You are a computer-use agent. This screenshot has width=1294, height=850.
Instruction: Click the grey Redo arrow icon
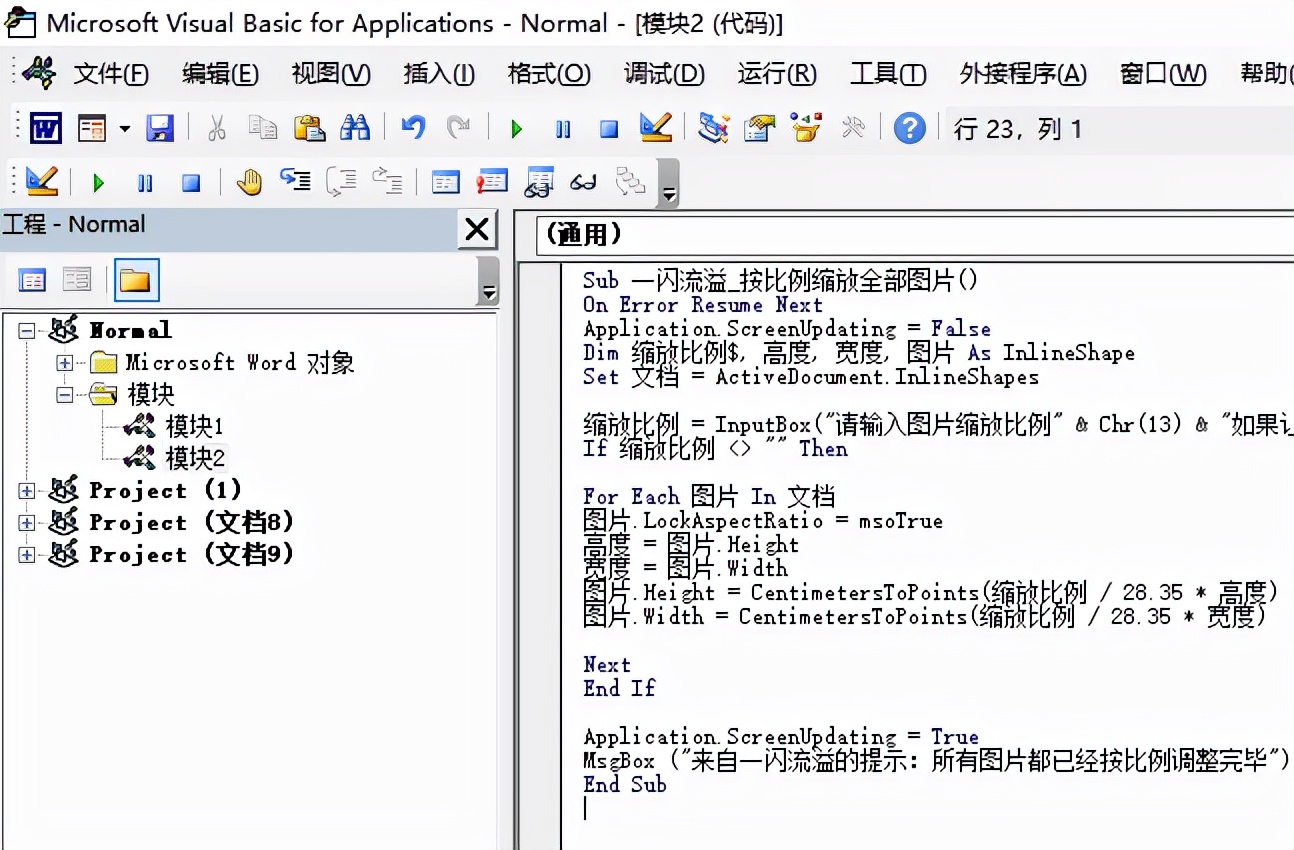tap(459, 128)
